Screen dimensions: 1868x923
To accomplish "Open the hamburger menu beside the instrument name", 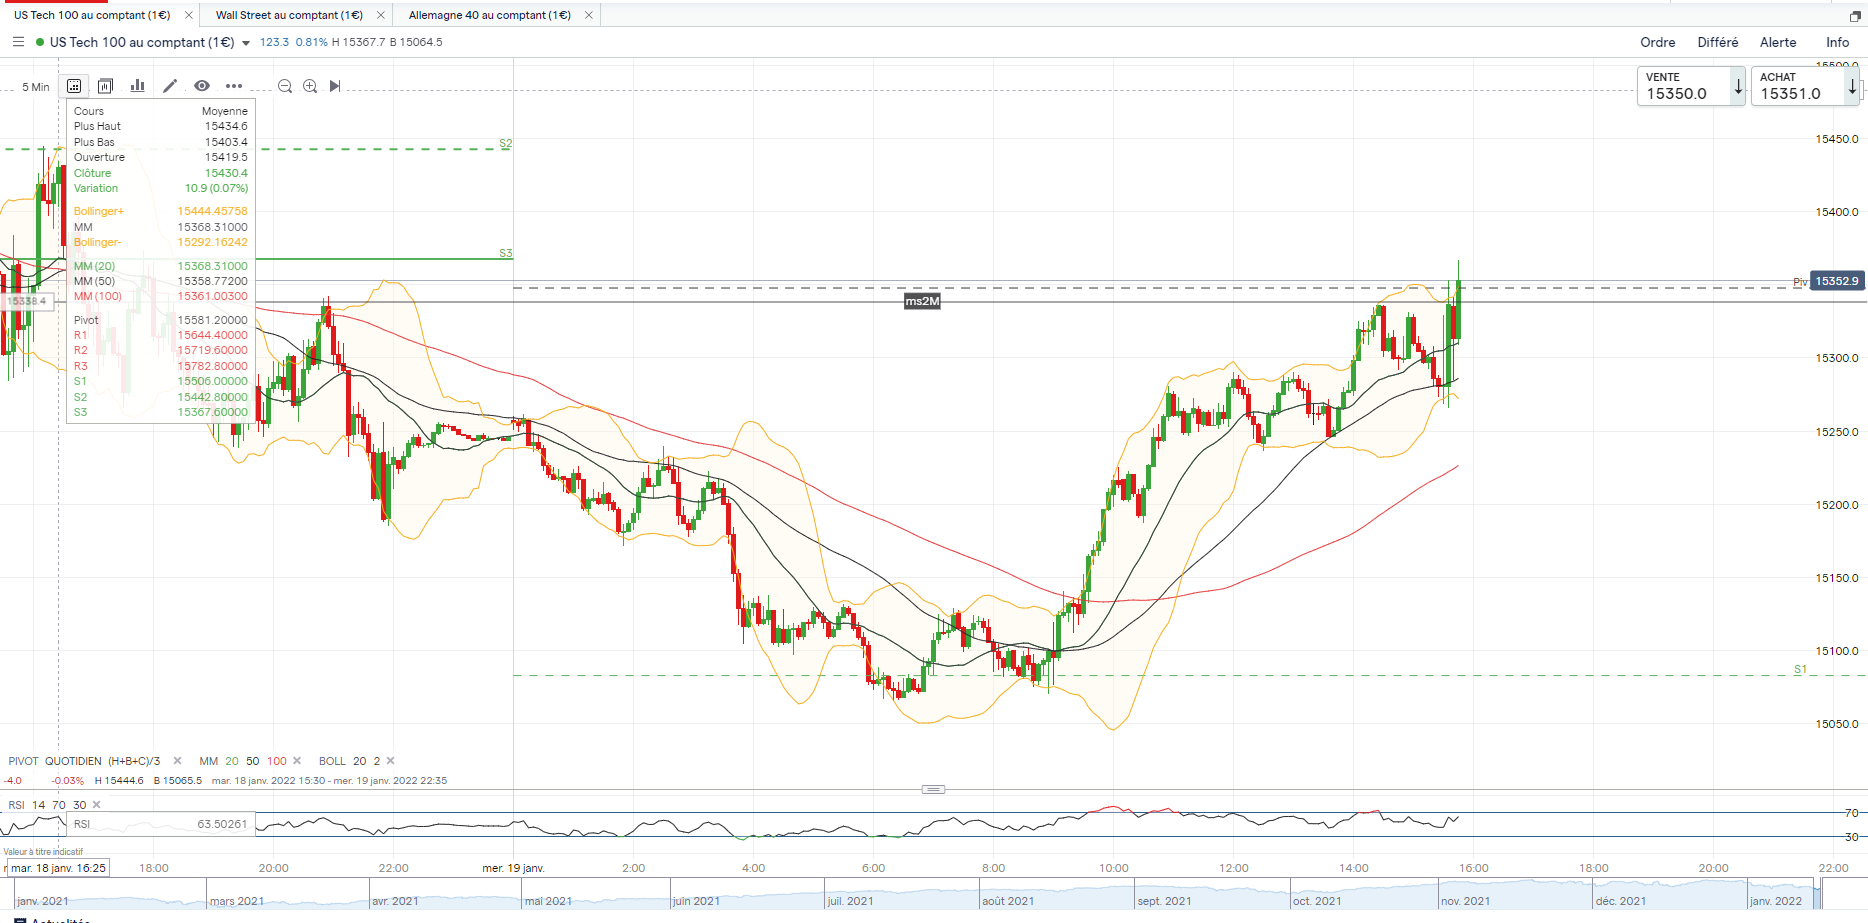I will coord(18,42).
